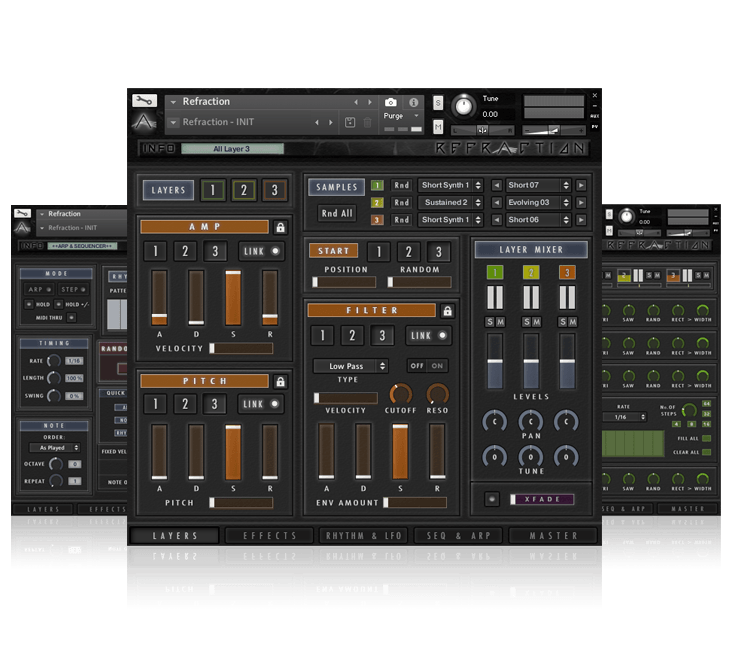Open the Short Synth 1 dropdown for layer 1
730x655 pixels.
451,185
